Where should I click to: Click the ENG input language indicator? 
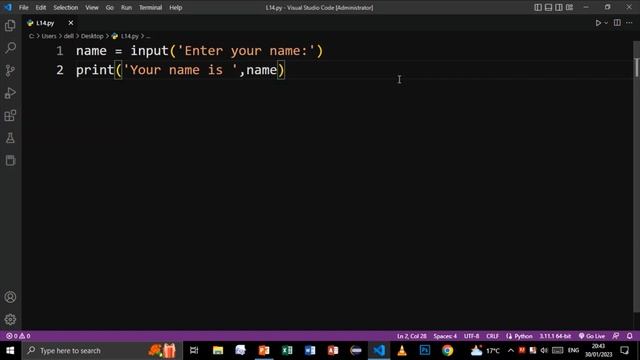point(573,350)
